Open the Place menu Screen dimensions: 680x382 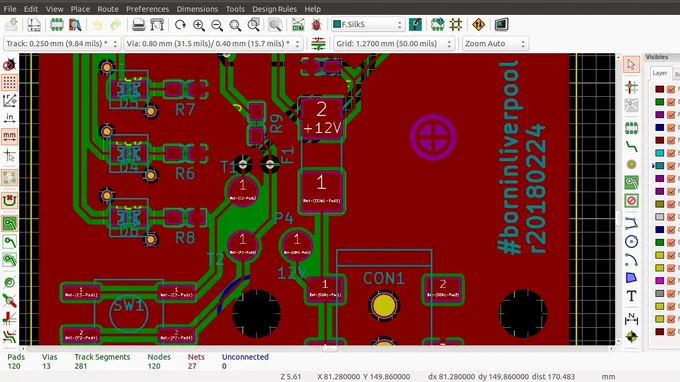tap(80, 9)
